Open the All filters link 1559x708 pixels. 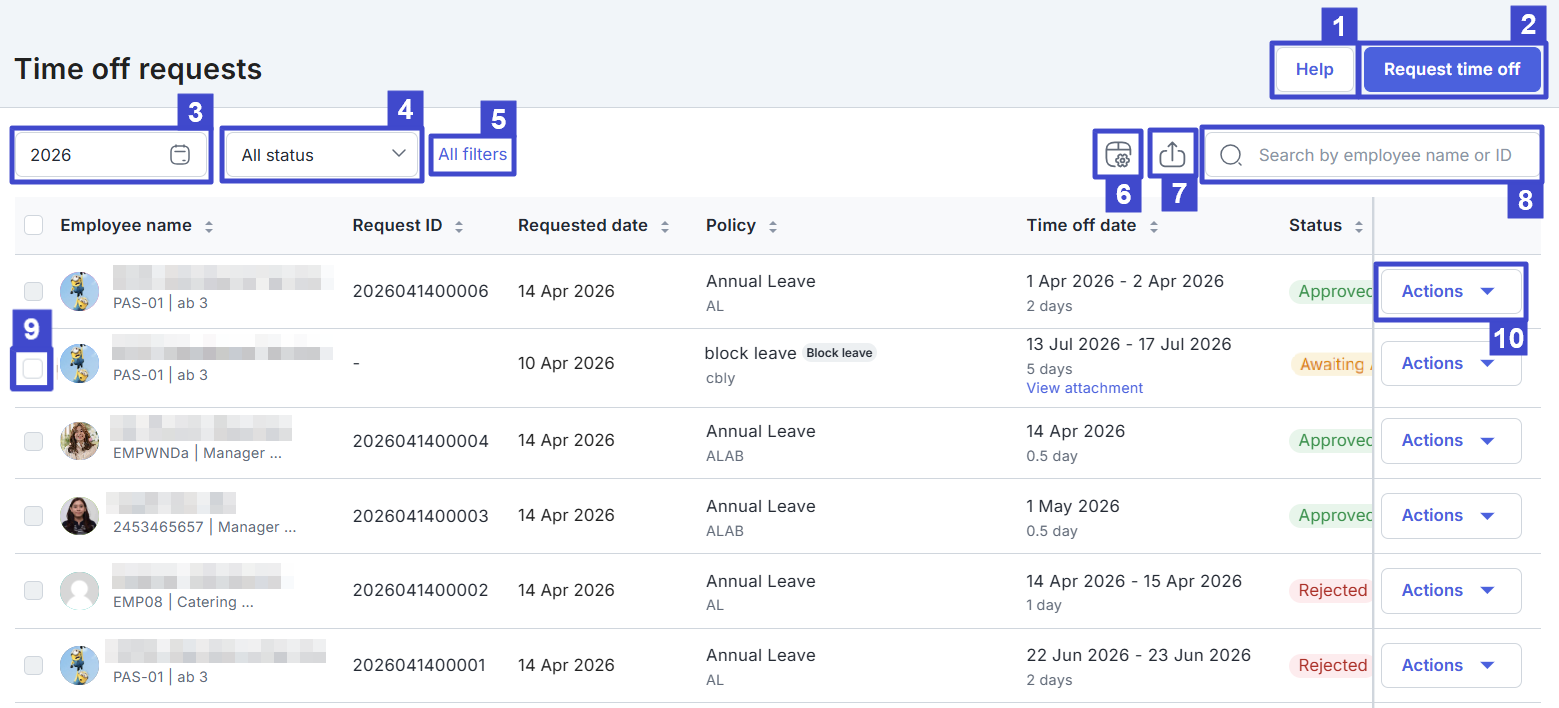[x=472, y=154]
